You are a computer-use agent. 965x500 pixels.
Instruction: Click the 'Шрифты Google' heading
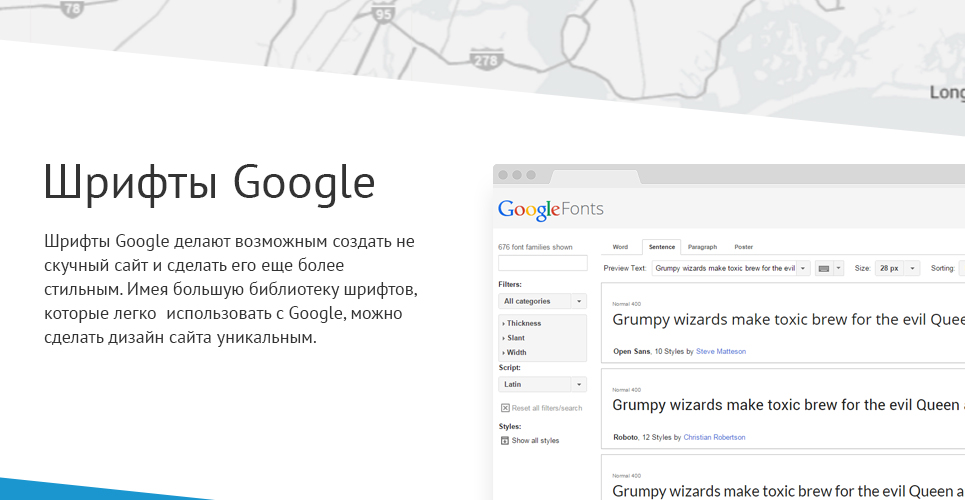point(210,184)
